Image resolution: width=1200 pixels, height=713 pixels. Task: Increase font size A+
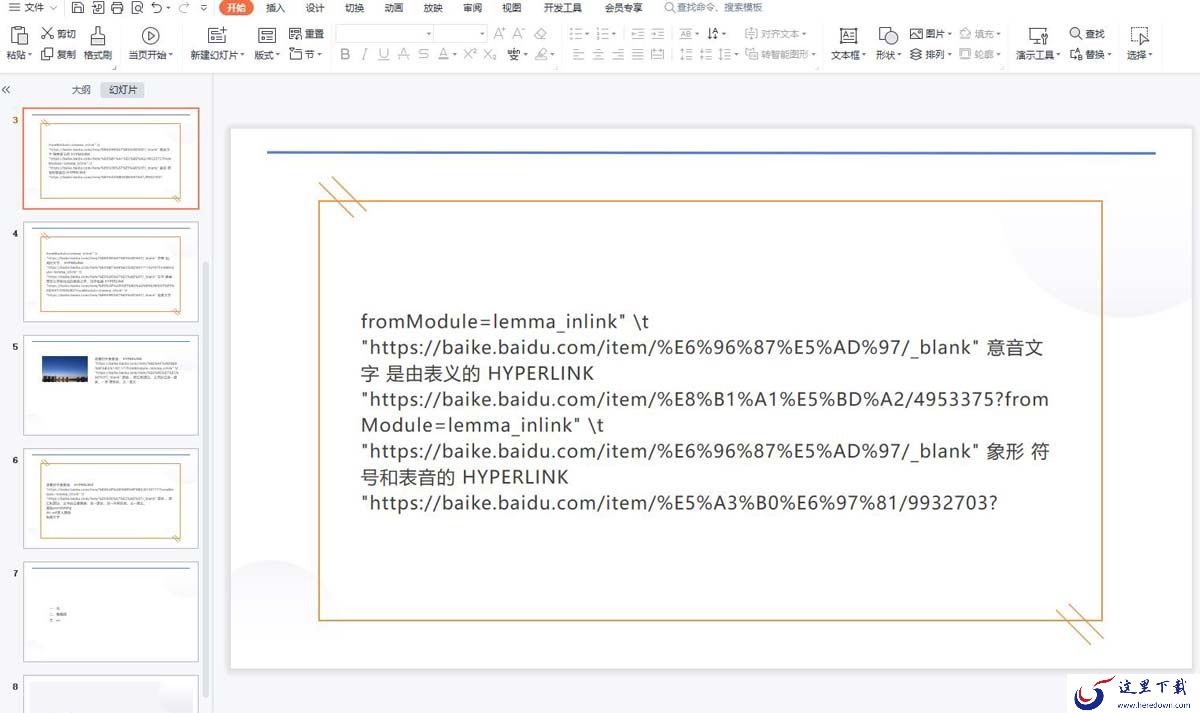coord(500,34)
